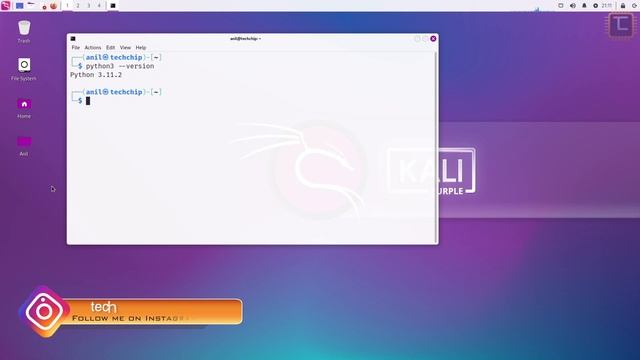The height and width of the screenshot is (360, 640).
Task: Switch to workspace 4
Action: coord(99,6)
